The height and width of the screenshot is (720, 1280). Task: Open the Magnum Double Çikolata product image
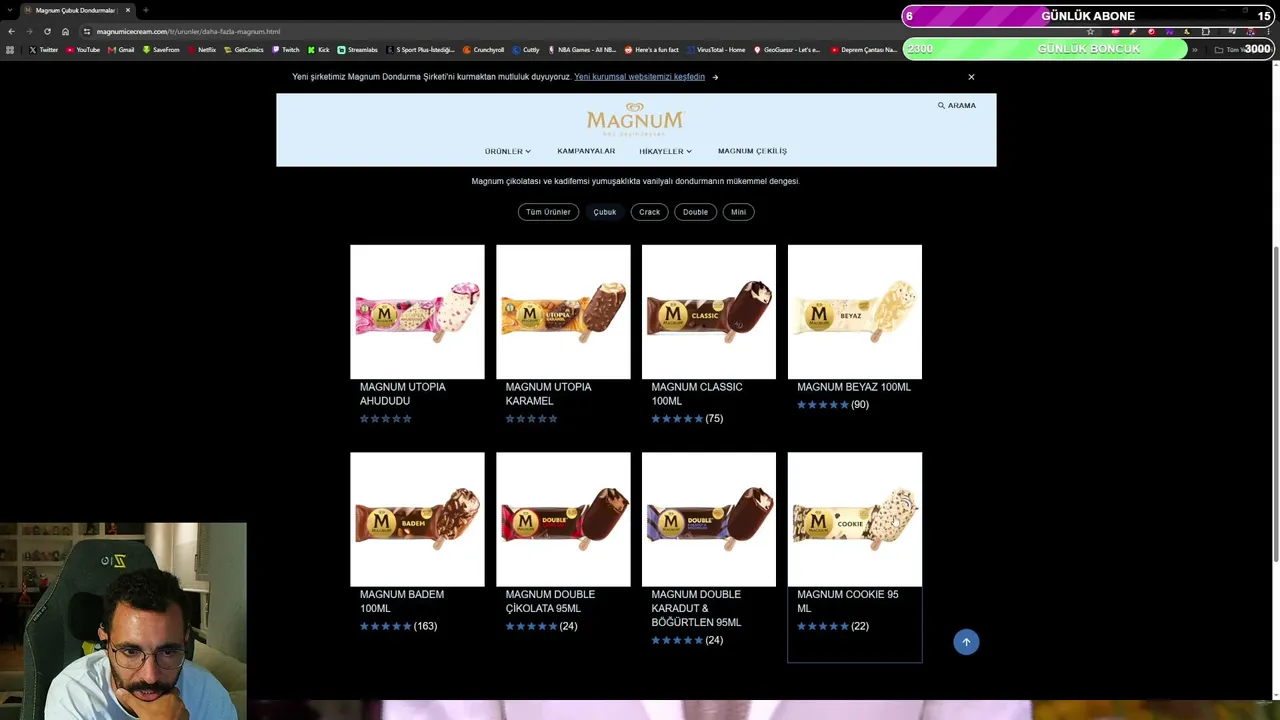coord(563,519)
